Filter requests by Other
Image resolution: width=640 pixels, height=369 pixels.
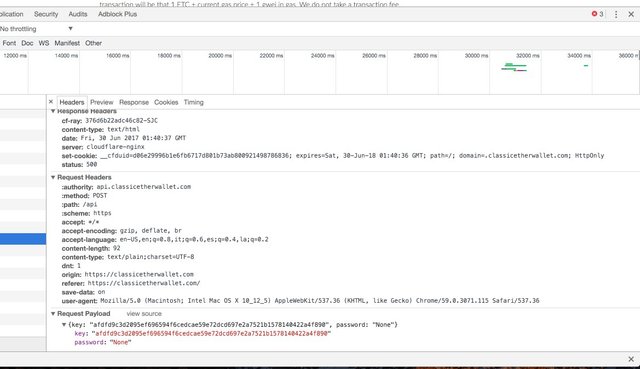tap(93, 43)
